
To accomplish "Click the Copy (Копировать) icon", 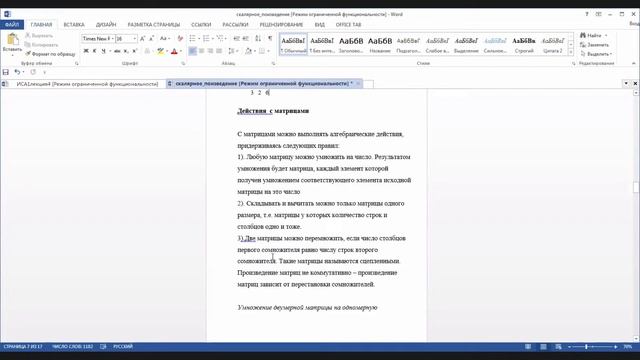I will pos(28,45).
